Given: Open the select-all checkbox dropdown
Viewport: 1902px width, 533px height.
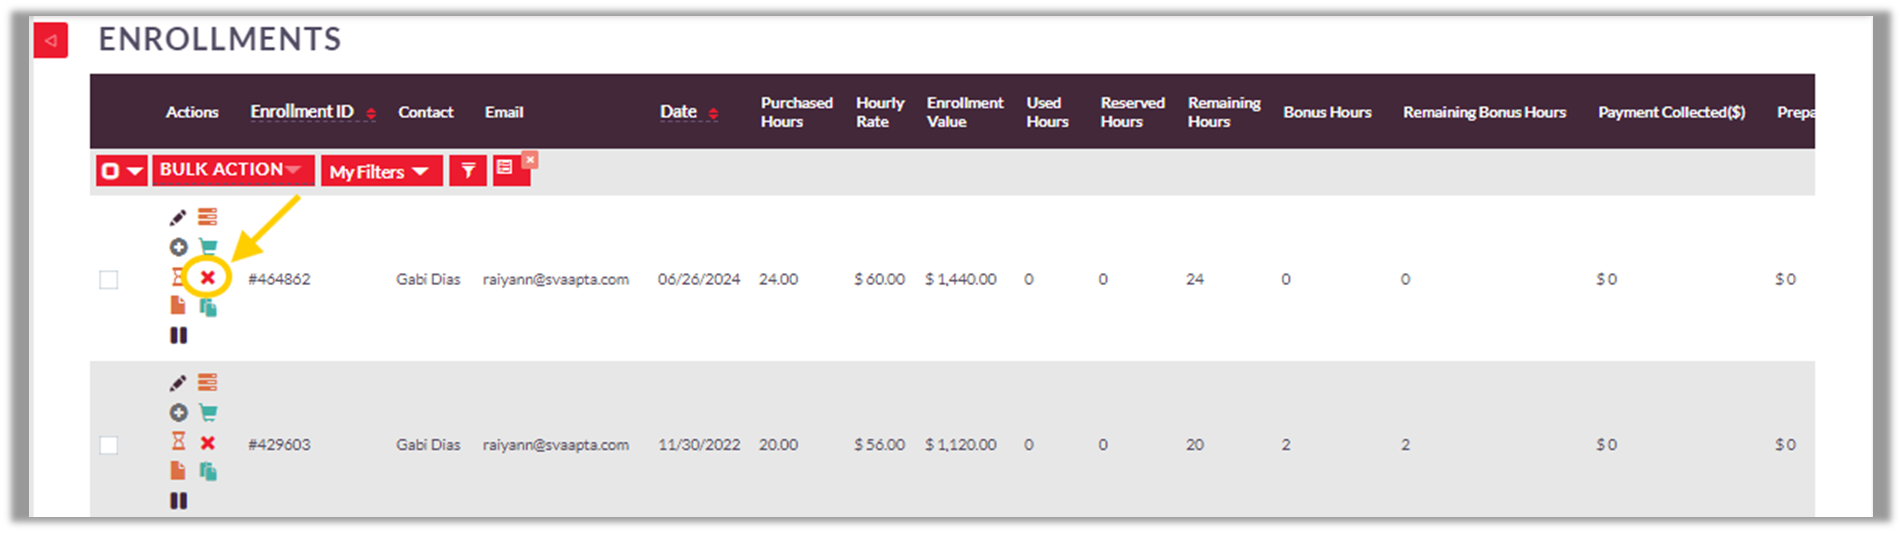Looking at the screenshot, I should point(122,171).
